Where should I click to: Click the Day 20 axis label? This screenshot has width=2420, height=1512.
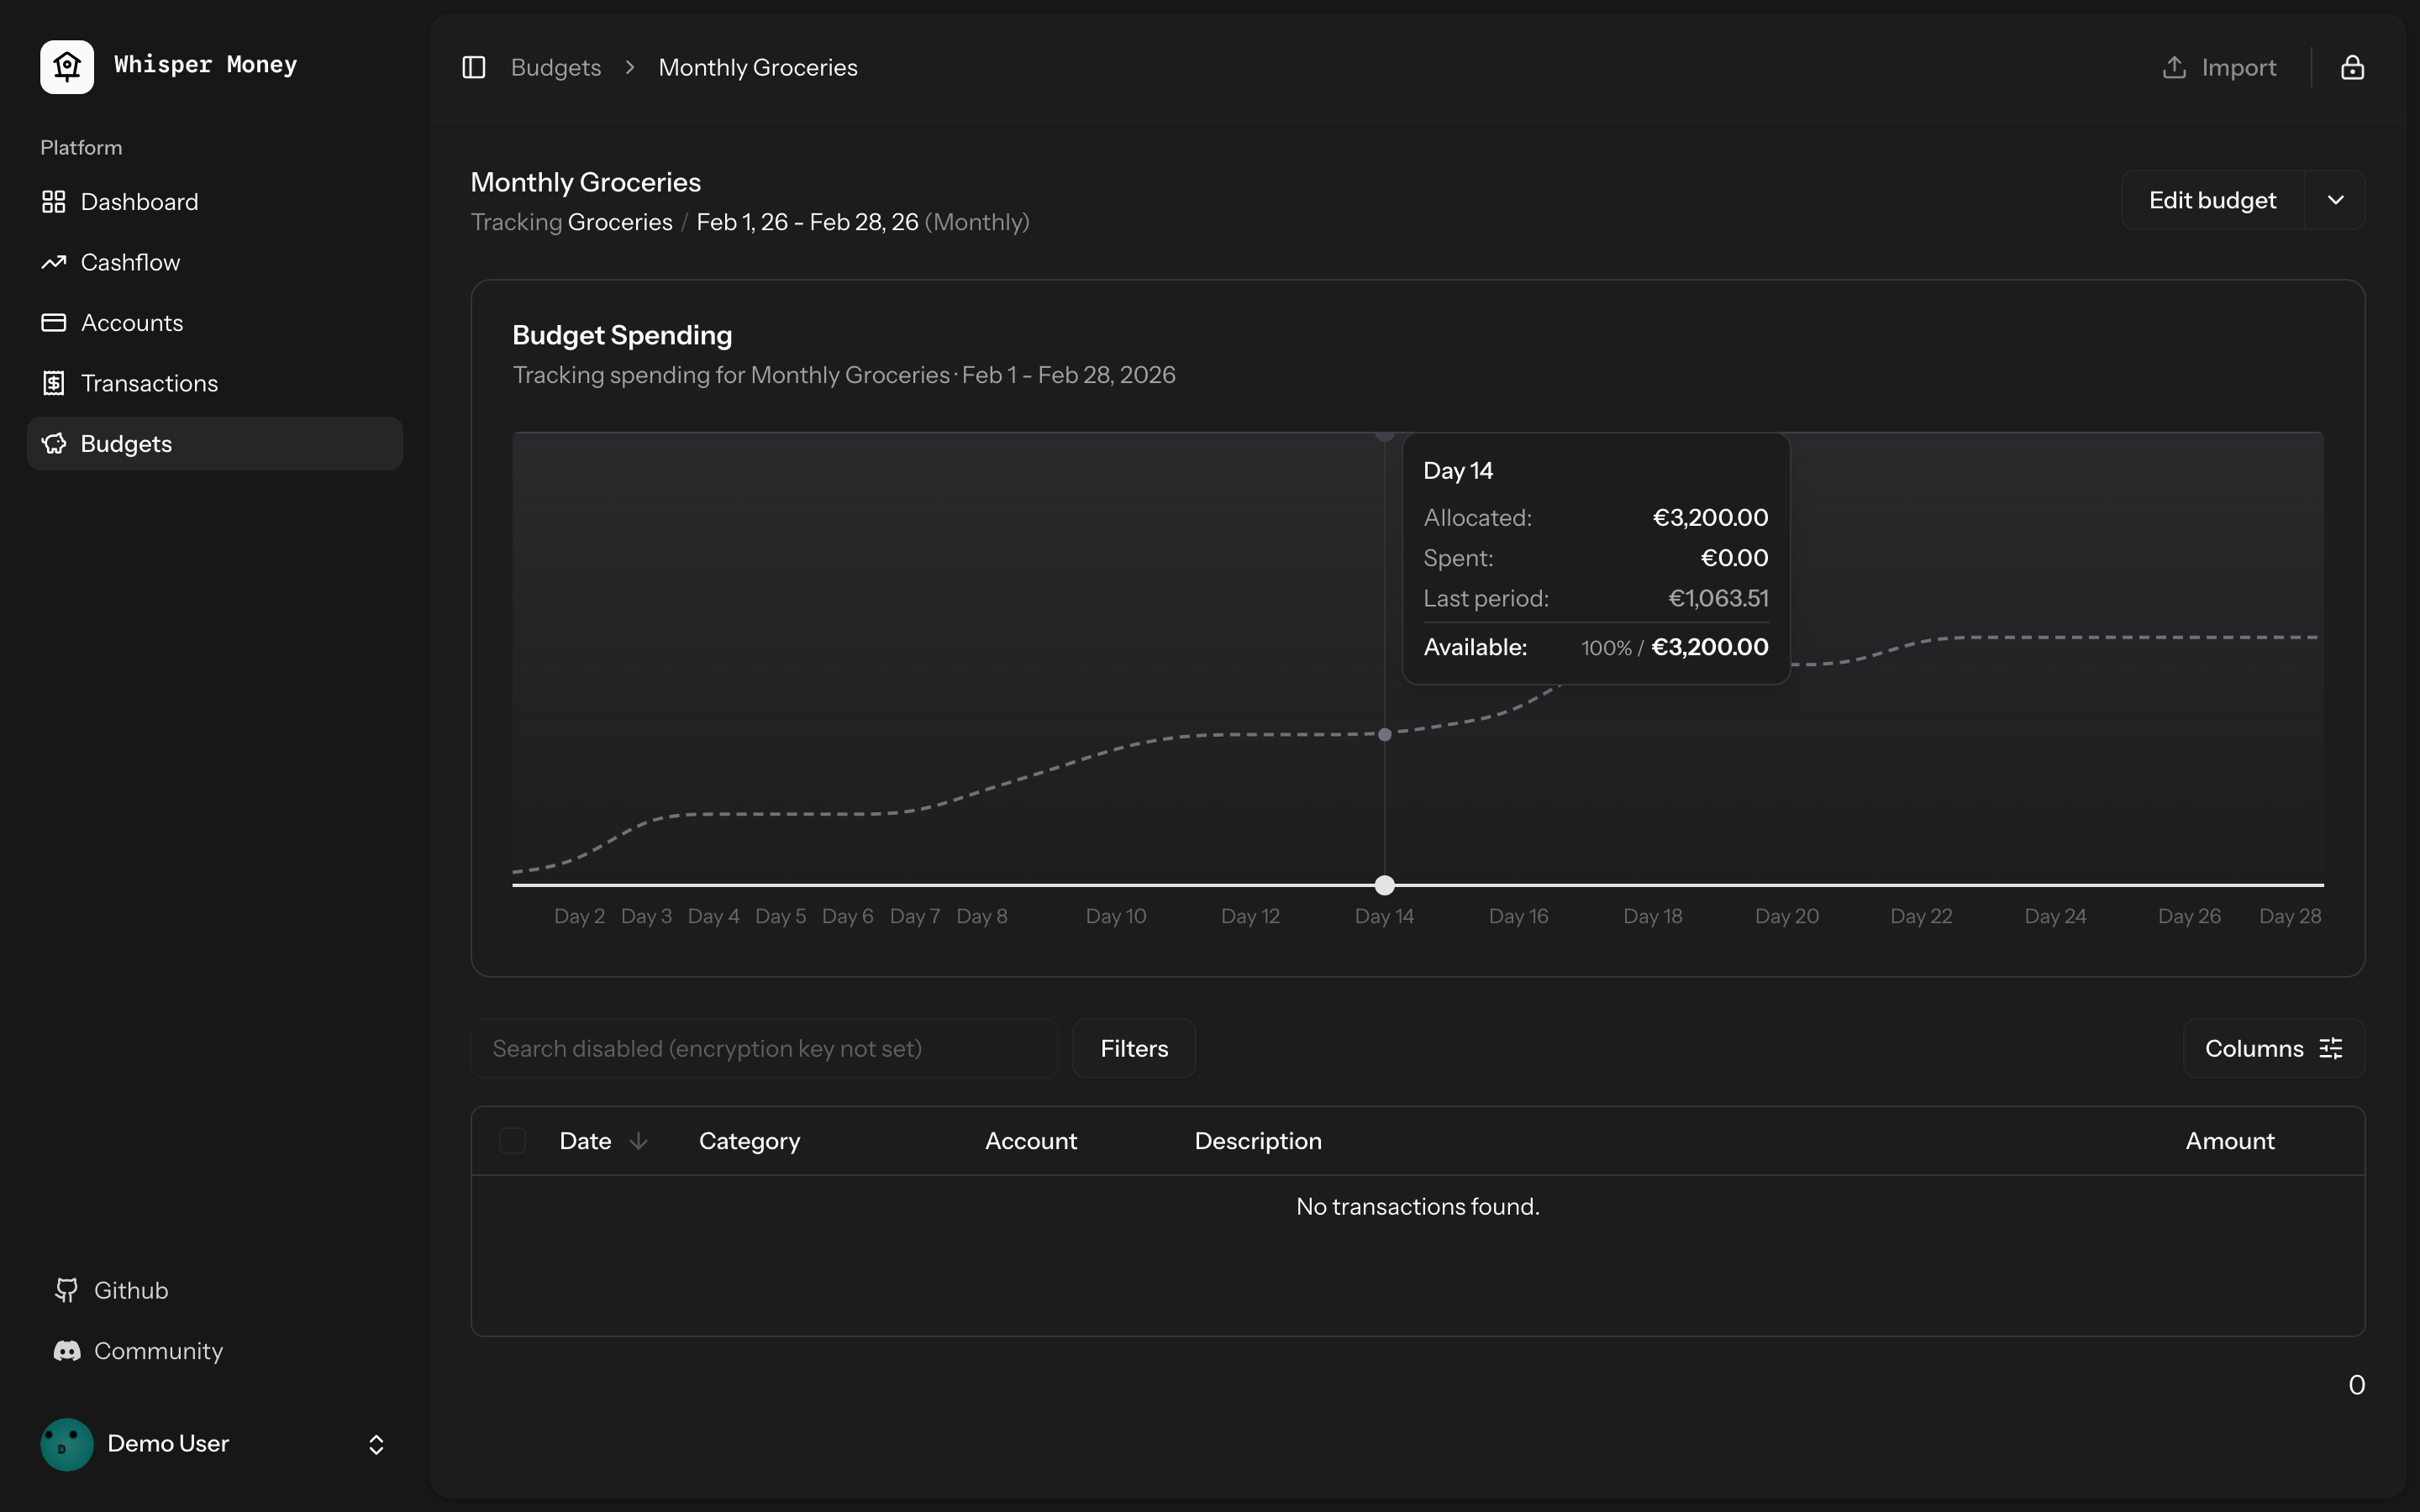[x=1786, y=916]
